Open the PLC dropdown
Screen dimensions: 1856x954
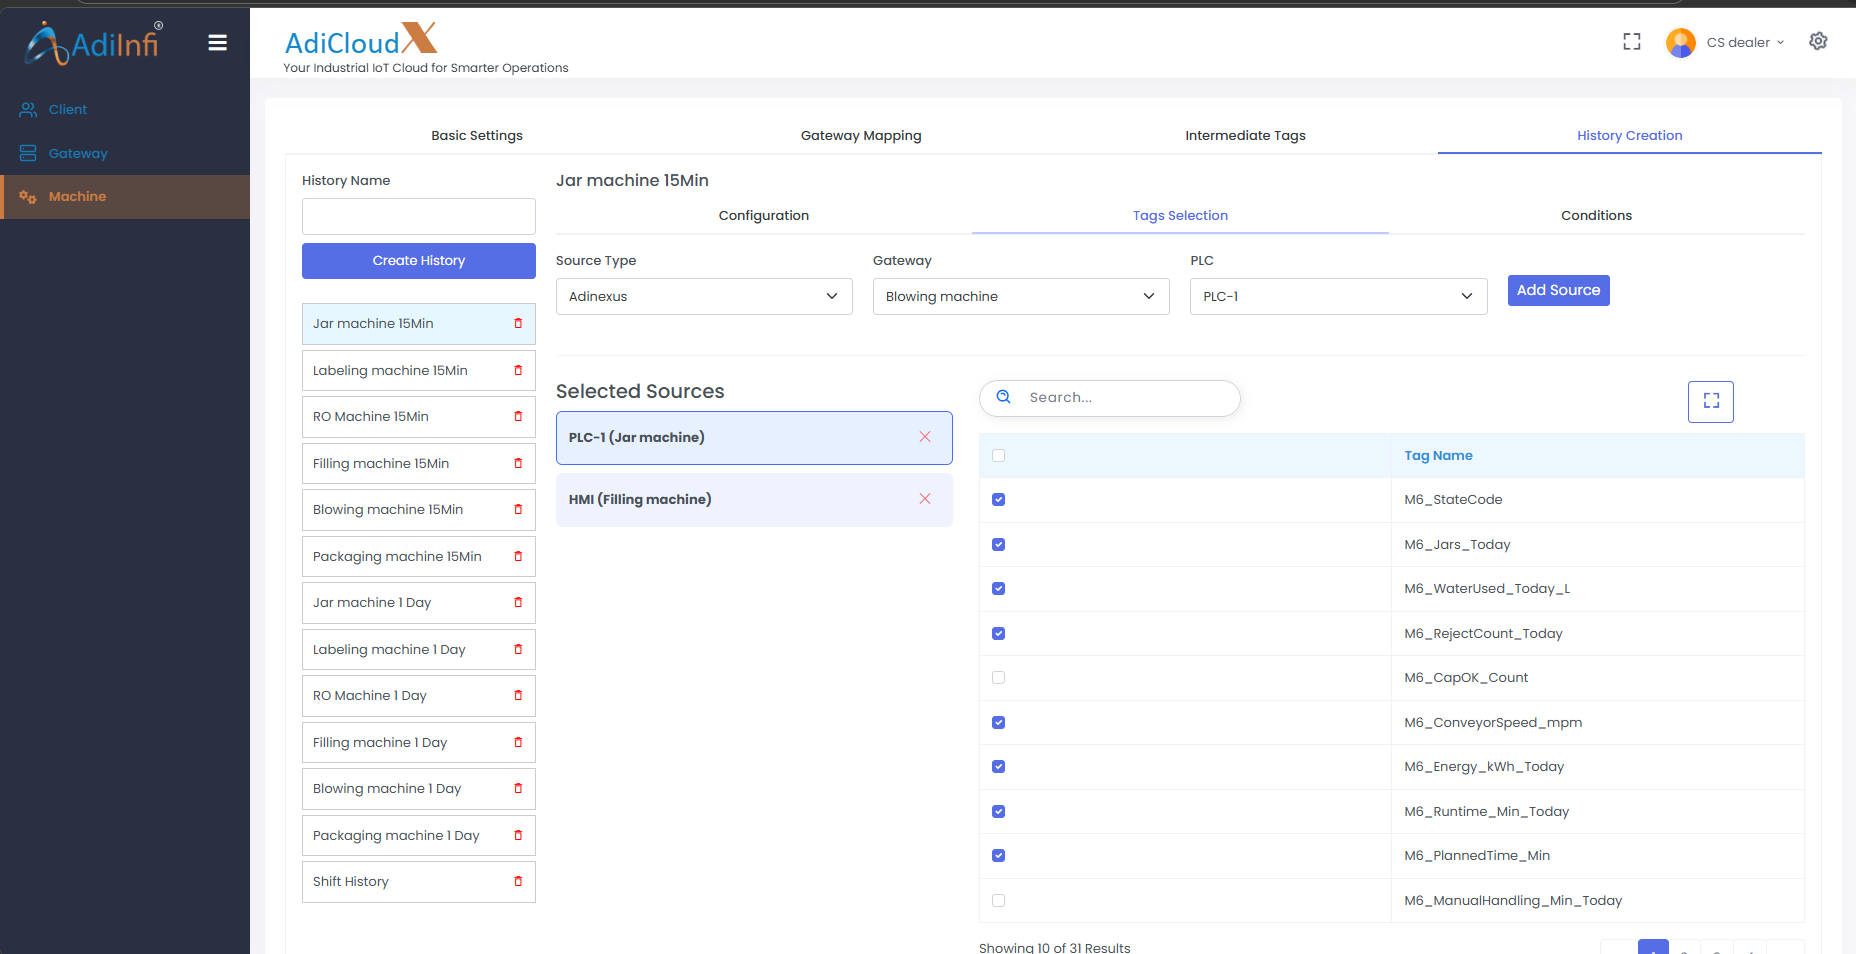(1337, 297)
